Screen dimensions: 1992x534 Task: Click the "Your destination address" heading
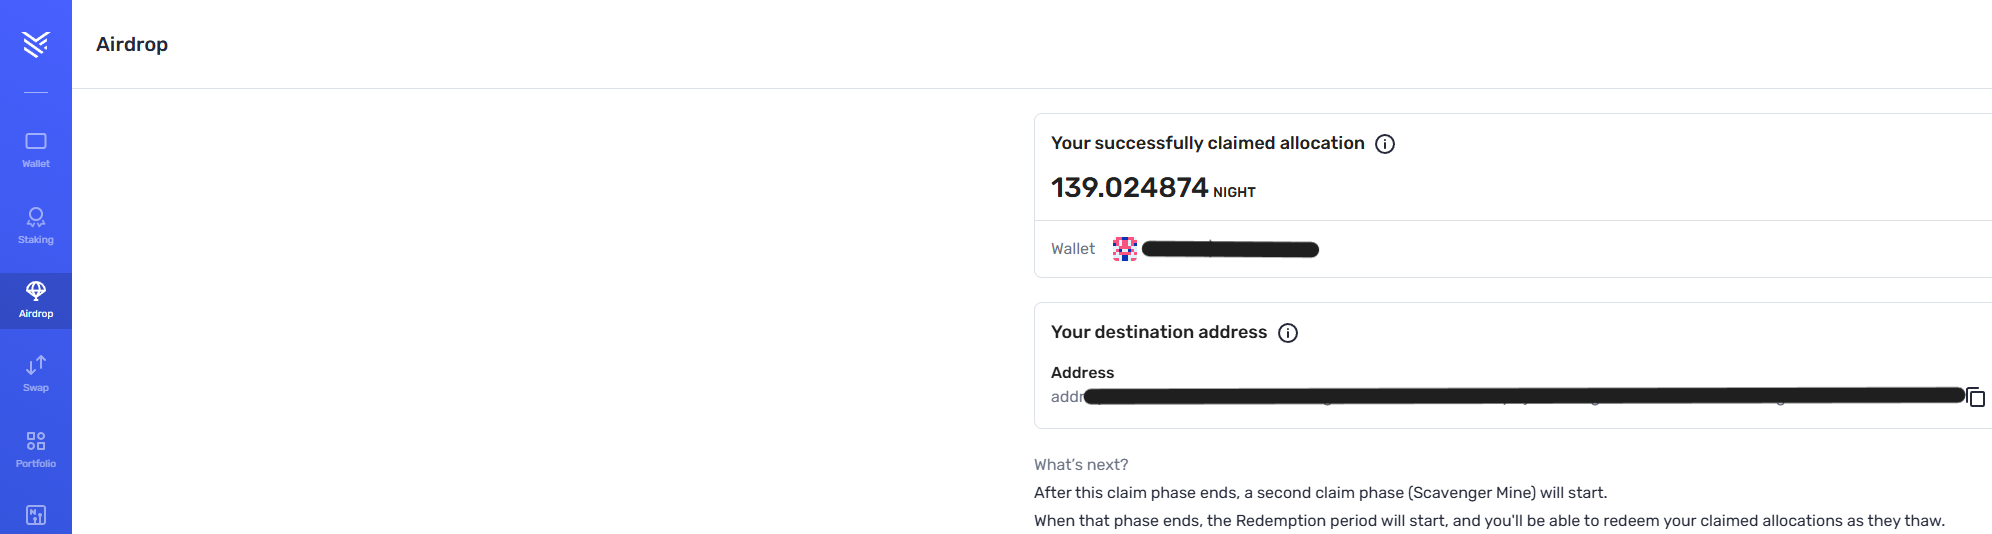[1158, 332]
